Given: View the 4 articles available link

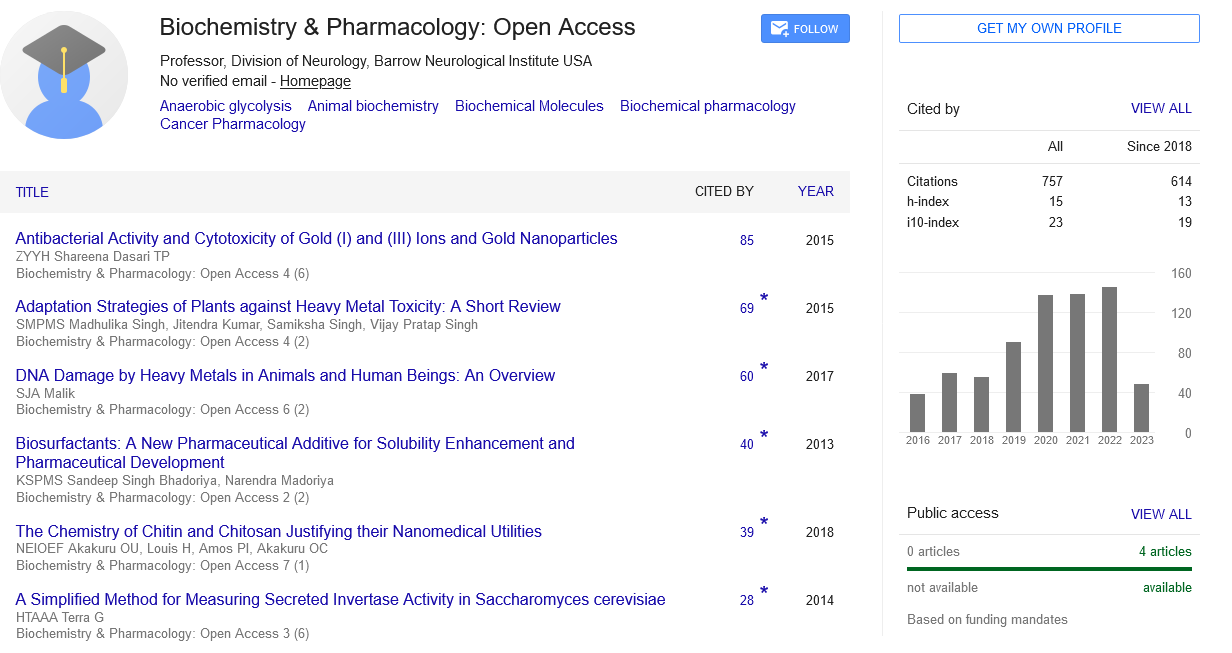Looking at the screenshot, I should pyautogui.click(x=1164, y=551).
